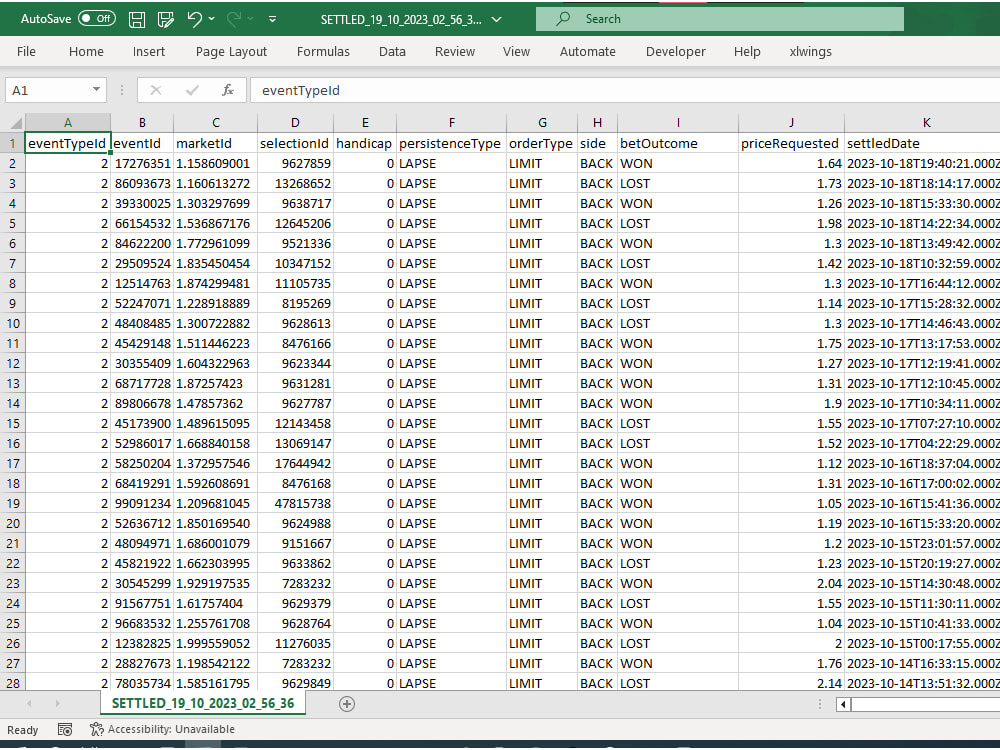Viewport: 1000px width, 750px height.
Task: Click the settledDate header cell
Action: click(x=922, y=143)
